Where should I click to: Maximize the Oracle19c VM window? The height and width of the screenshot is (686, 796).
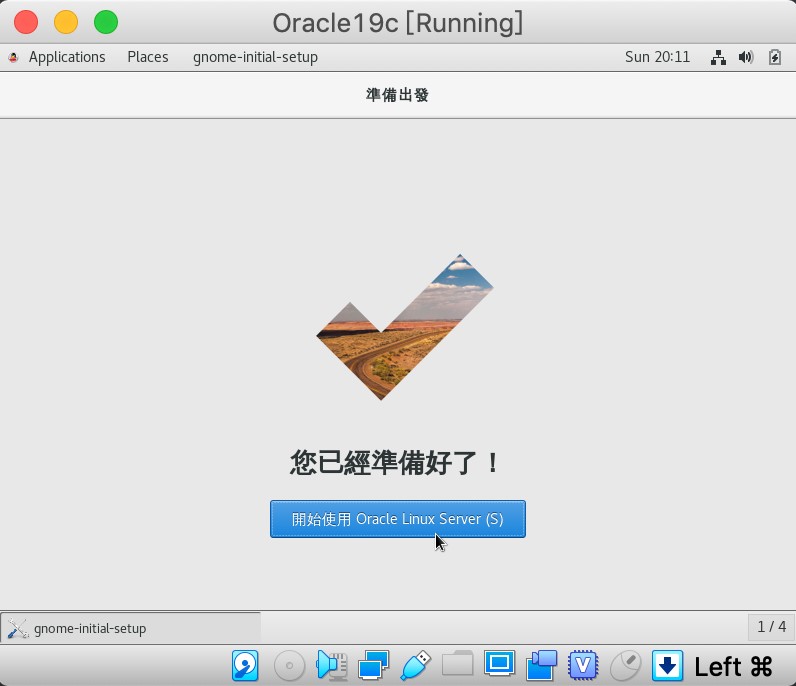pos(106,22)
